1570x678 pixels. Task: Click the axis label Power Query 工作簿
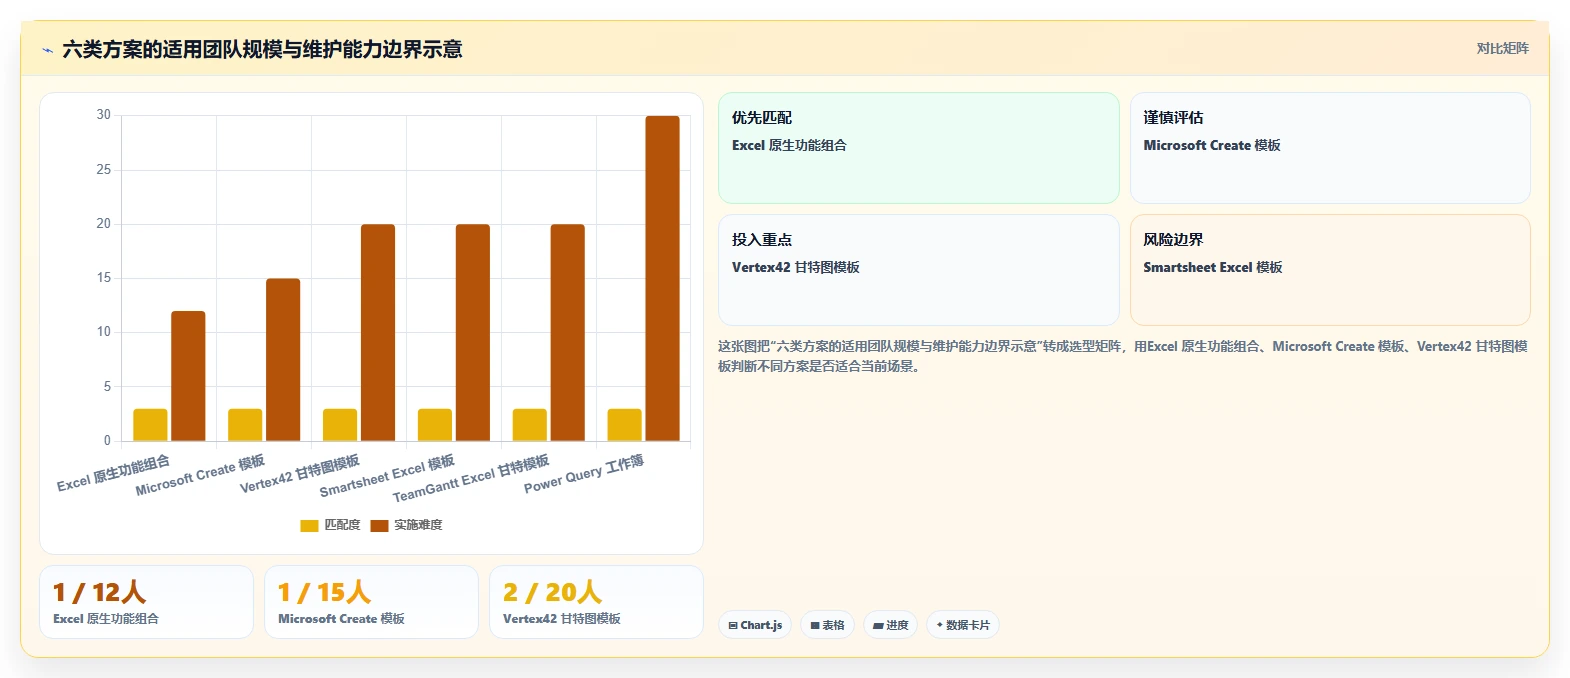point(584,474)
